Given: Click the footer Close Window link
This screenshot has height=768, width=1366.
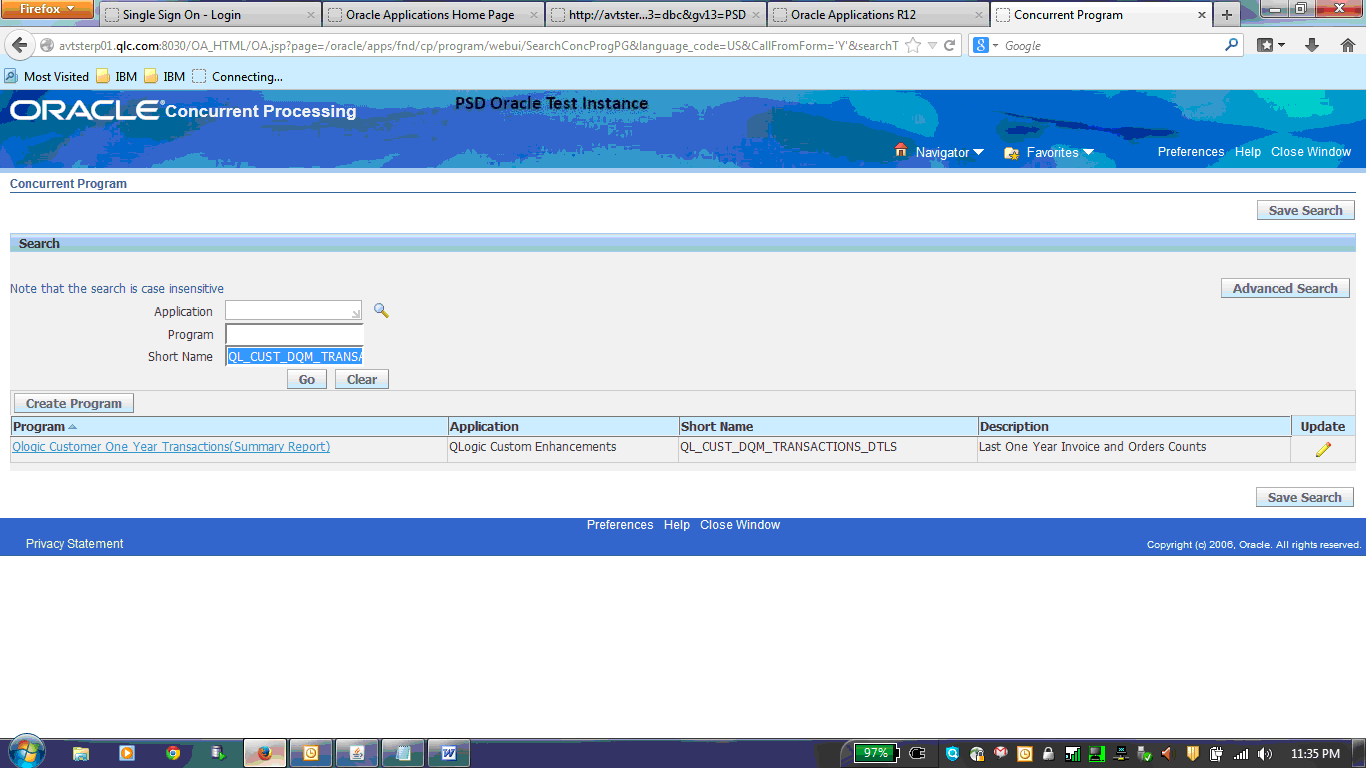Looking at the screenshot, I should tap(740, 525).
